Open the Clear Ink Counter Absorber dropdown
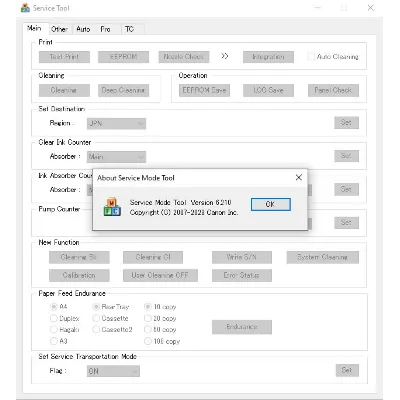Image resolution: width=400 pixels, height=400 pixels. click(116, 157)
